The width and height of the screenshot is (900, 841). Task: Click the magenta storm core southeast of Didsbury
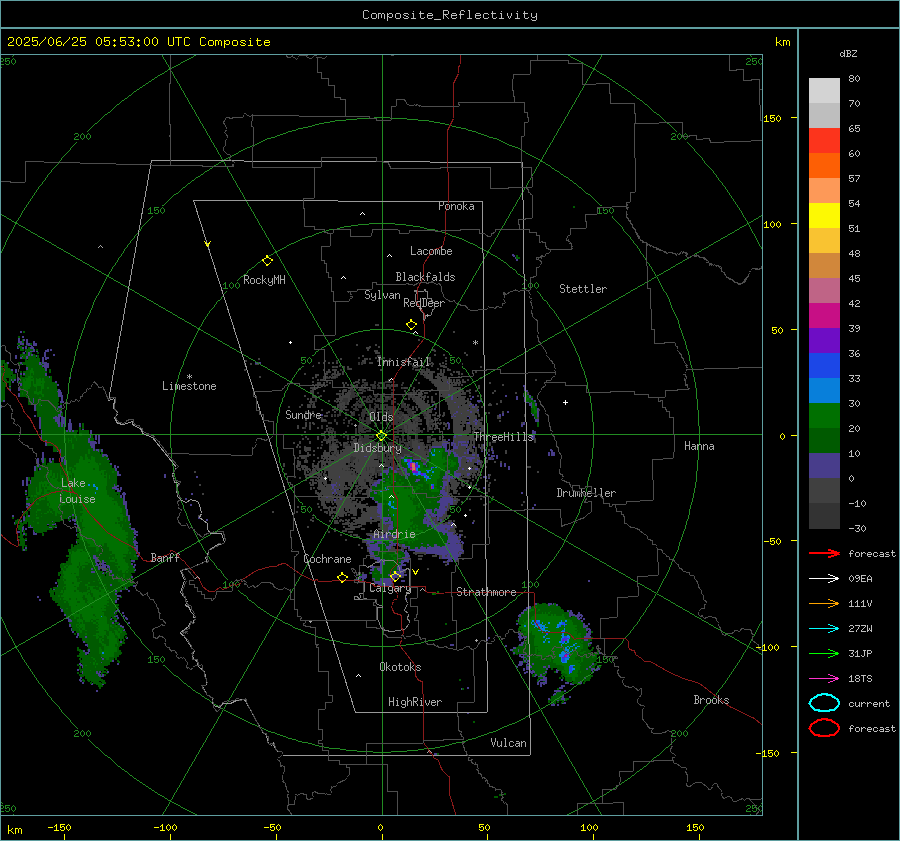click(x=413, y=466)
